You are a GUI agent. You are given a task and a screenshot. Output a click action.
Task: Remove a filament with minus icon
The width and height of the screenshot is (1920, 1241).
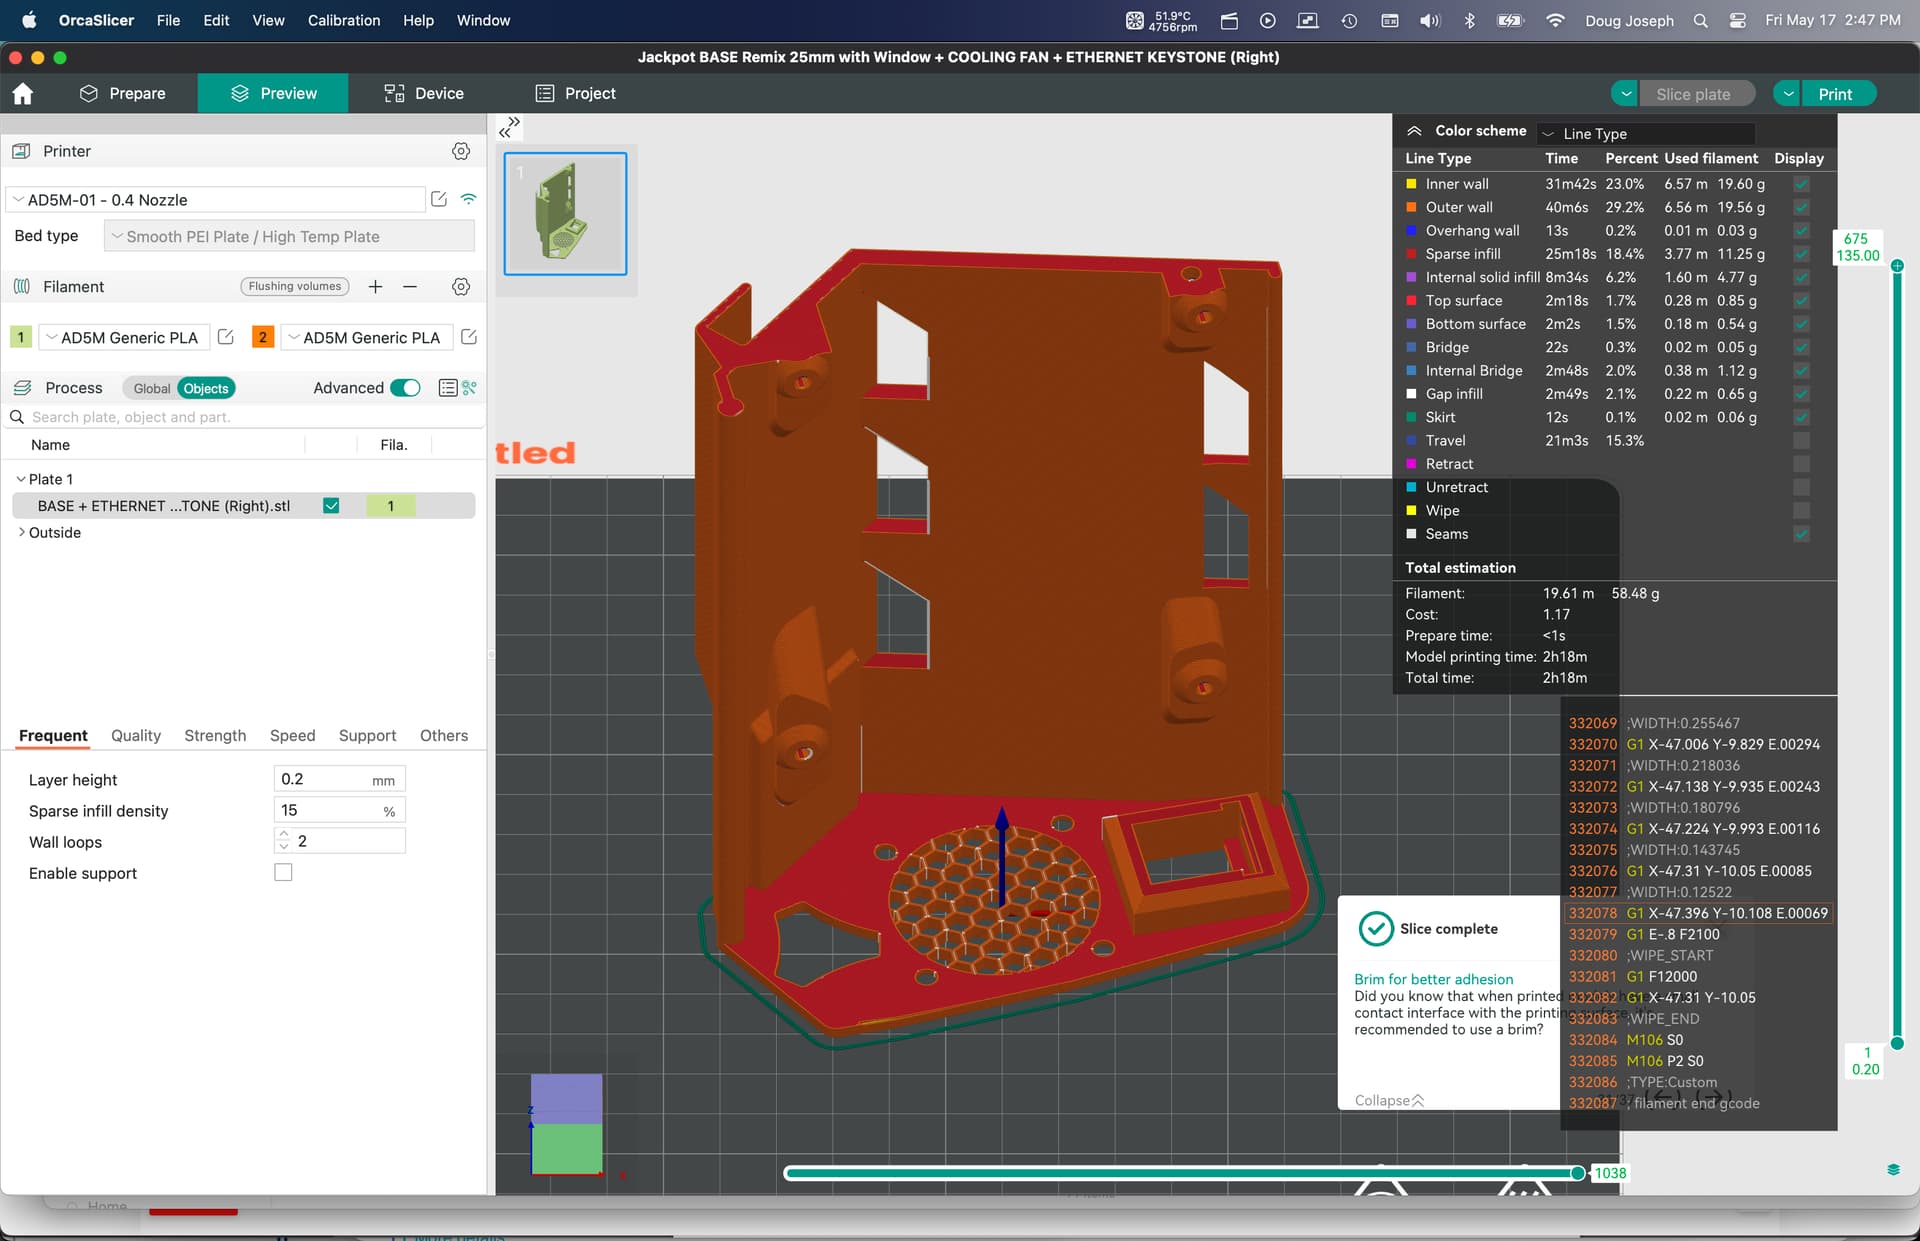[x=410, y=287]
